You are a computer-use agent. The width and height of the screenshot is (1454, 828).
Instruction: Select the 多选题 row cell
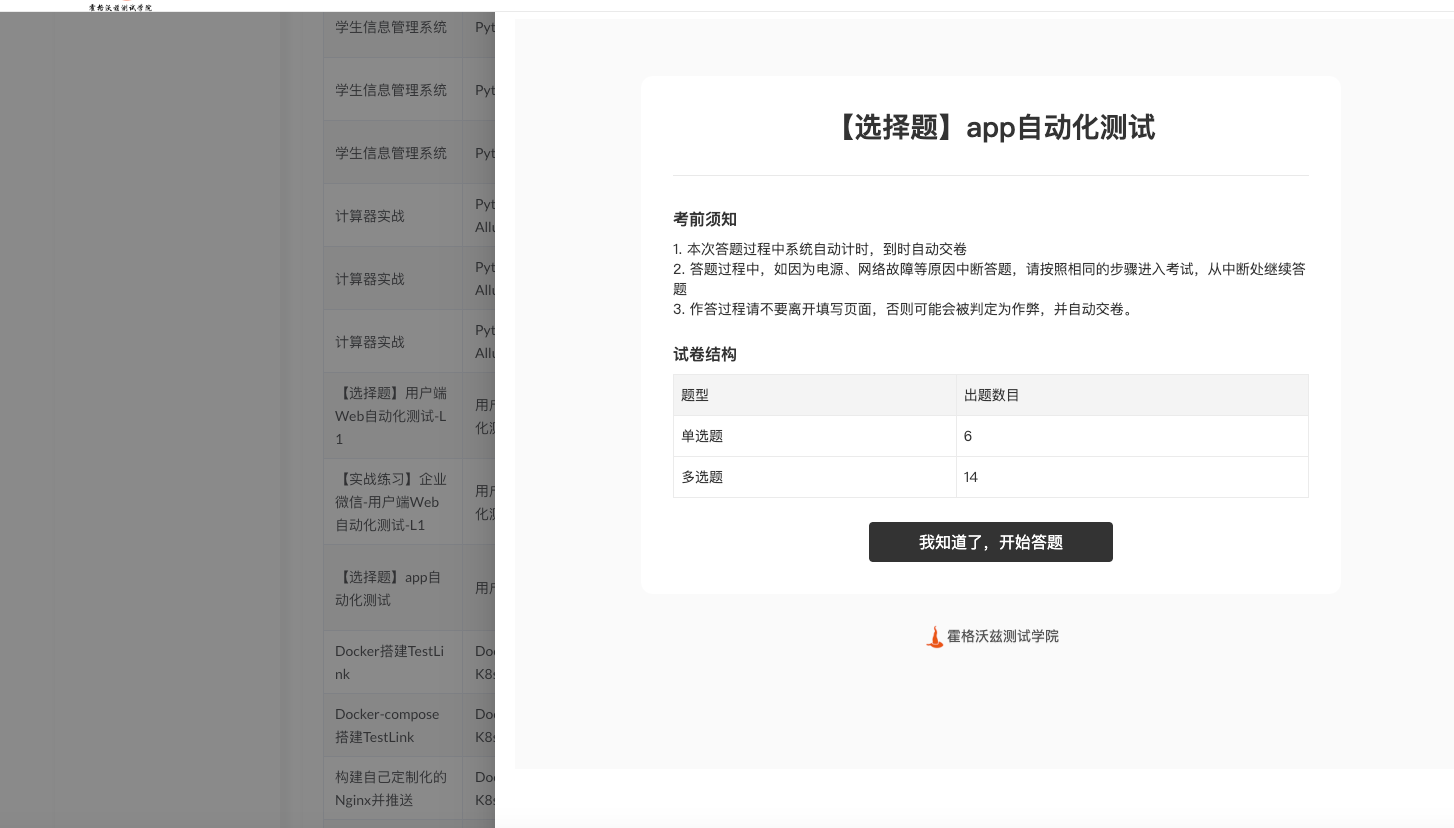(814, 477)
